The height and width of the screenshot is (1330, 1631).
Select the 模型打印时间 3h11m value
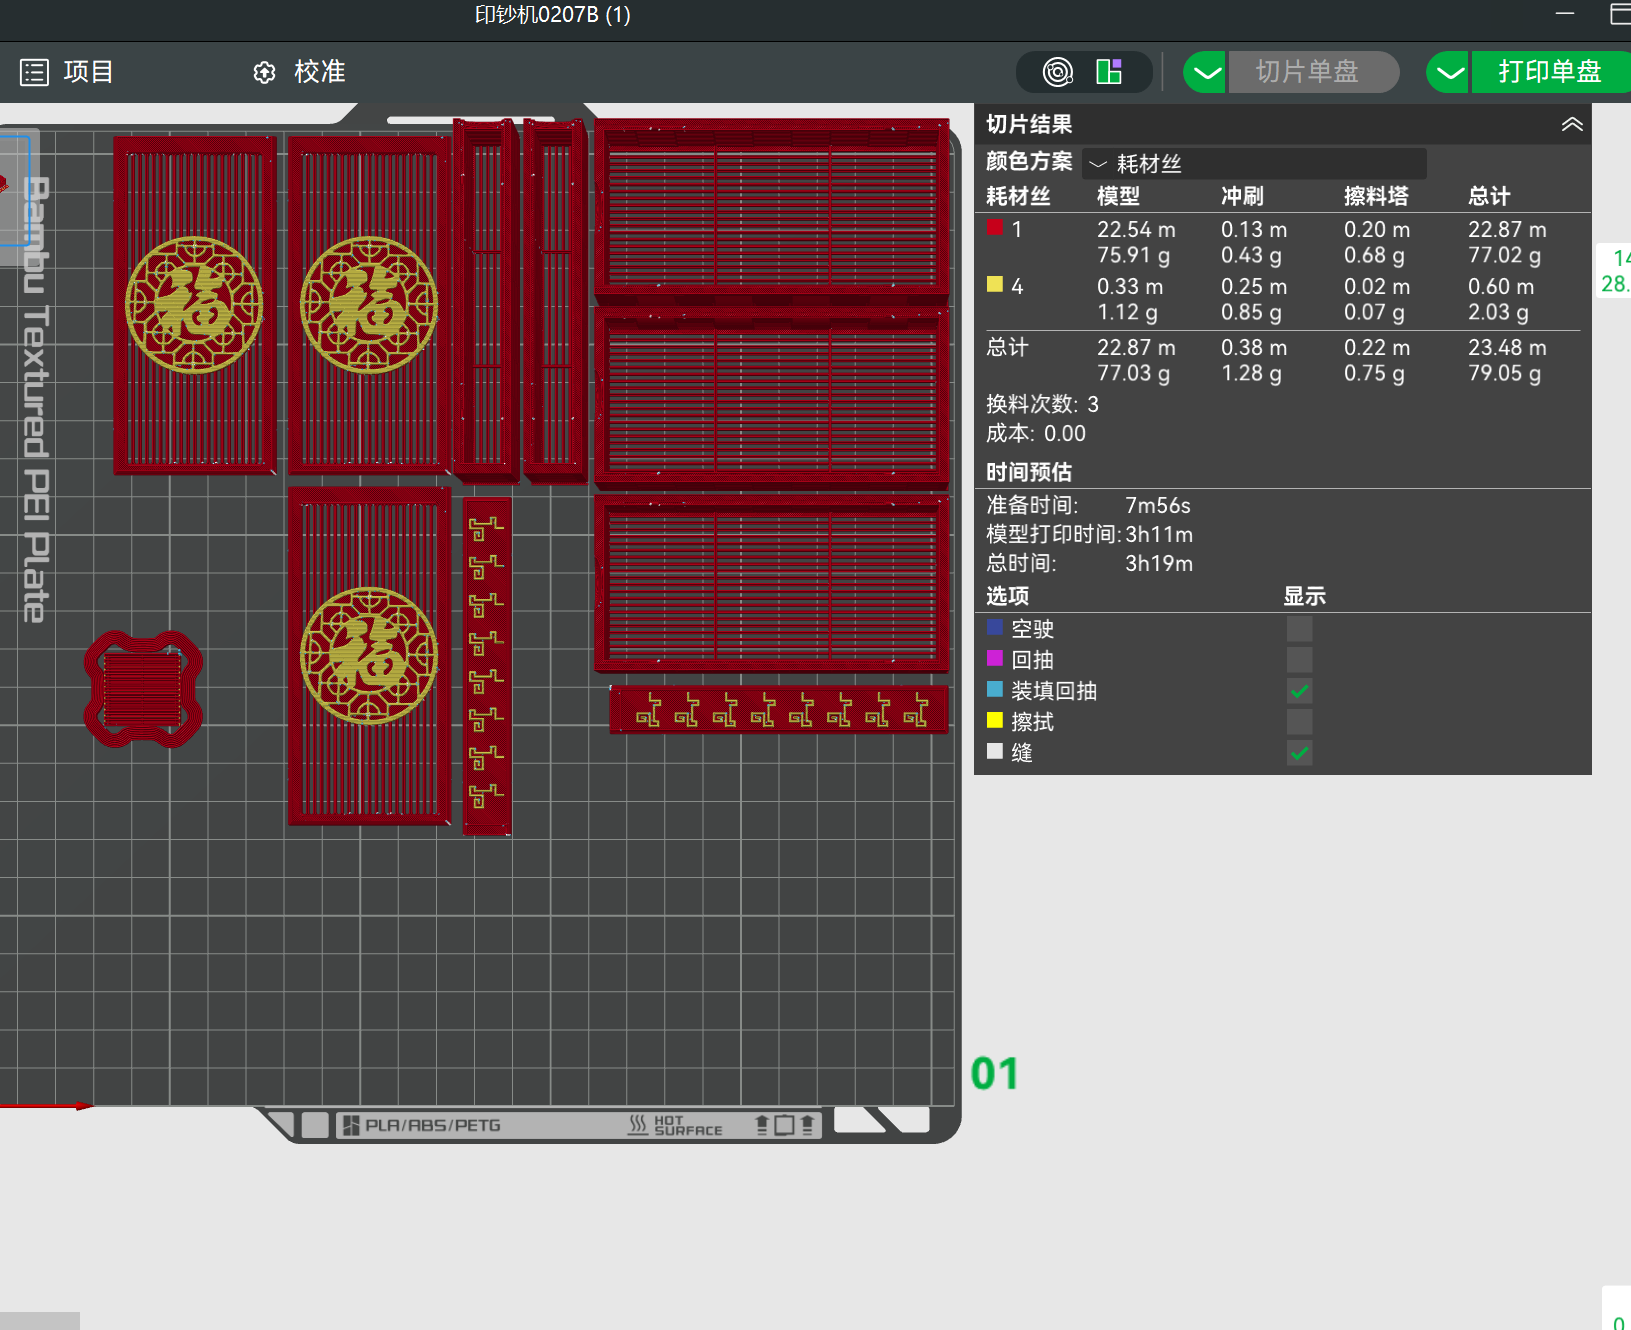[x=1159, y=534]
